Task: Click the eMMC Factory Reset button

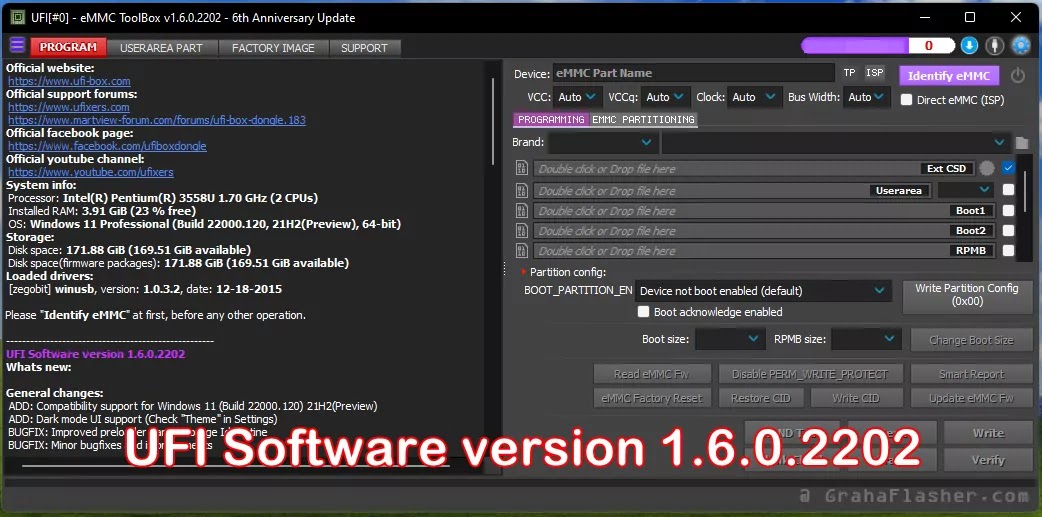Action: pos(652,398)
